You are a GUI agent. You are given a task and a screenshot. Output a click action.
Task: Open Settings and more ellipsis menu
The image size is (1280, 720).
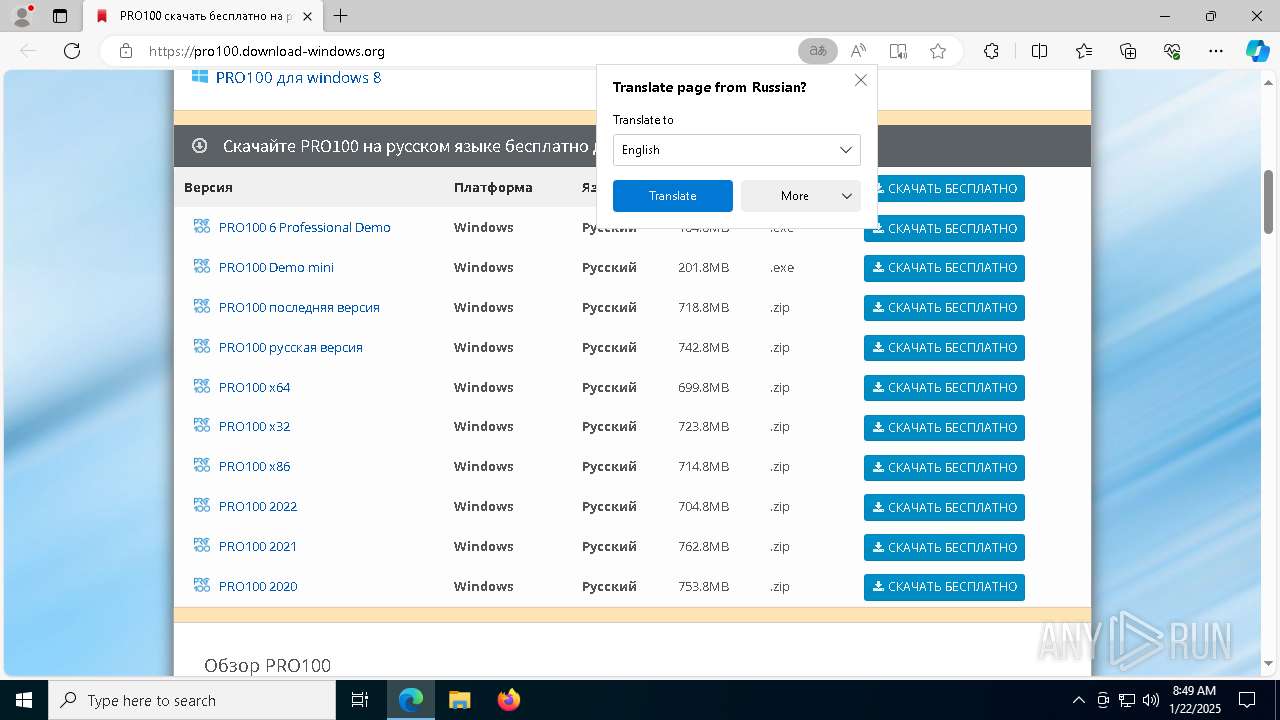tap(1216, 51)
